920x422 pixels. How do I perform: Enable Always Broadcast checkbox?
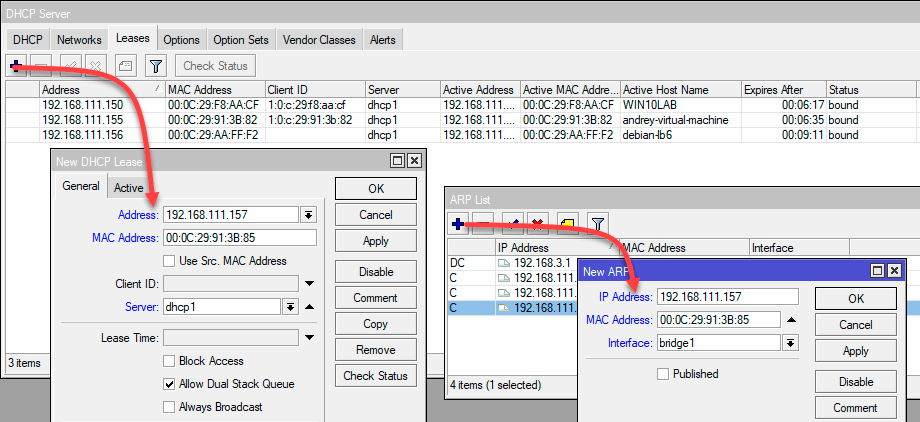click(x=169, y=407)
